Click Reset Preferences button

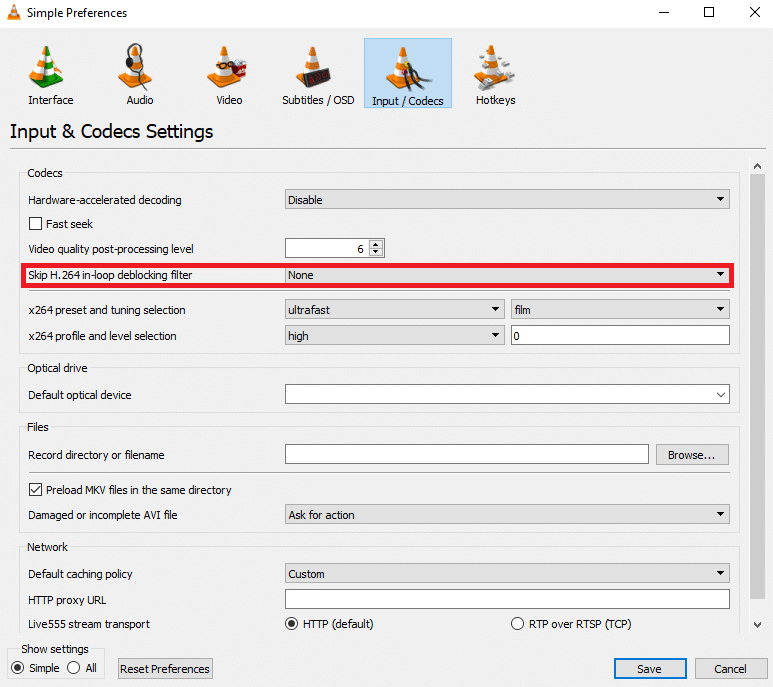click(x=165, y=669)
